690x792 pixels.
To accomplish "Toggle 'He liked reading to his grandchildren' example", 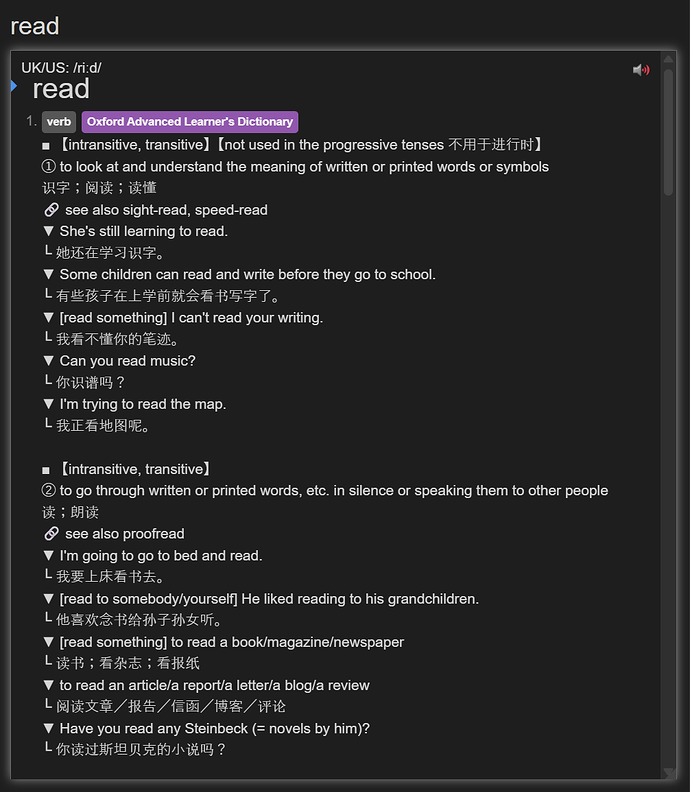I will (x=48, y=599).
